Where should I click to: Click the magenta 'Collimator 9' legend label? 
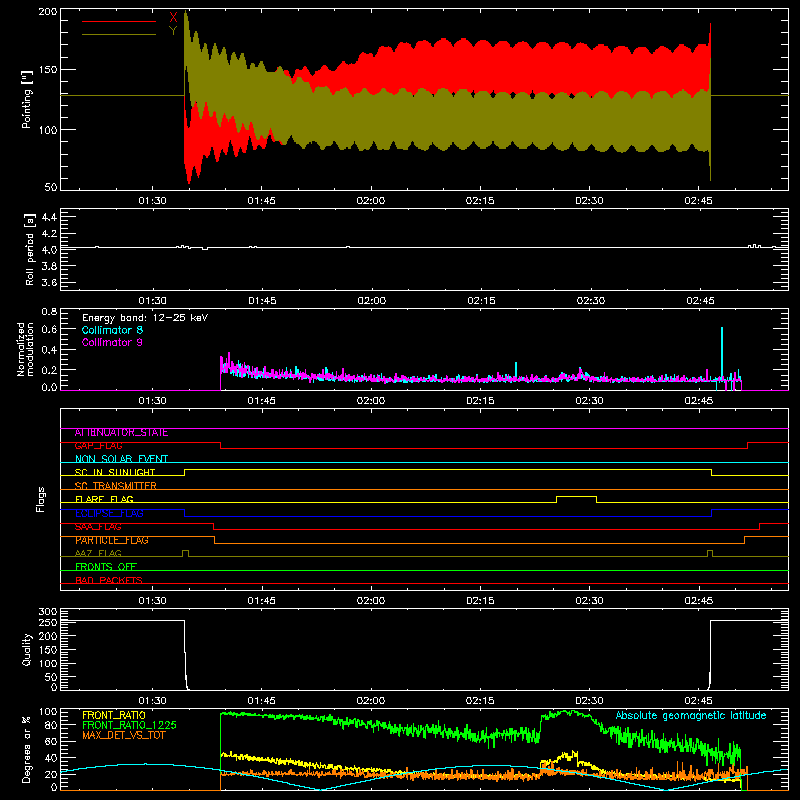click(x=112, y=342)
